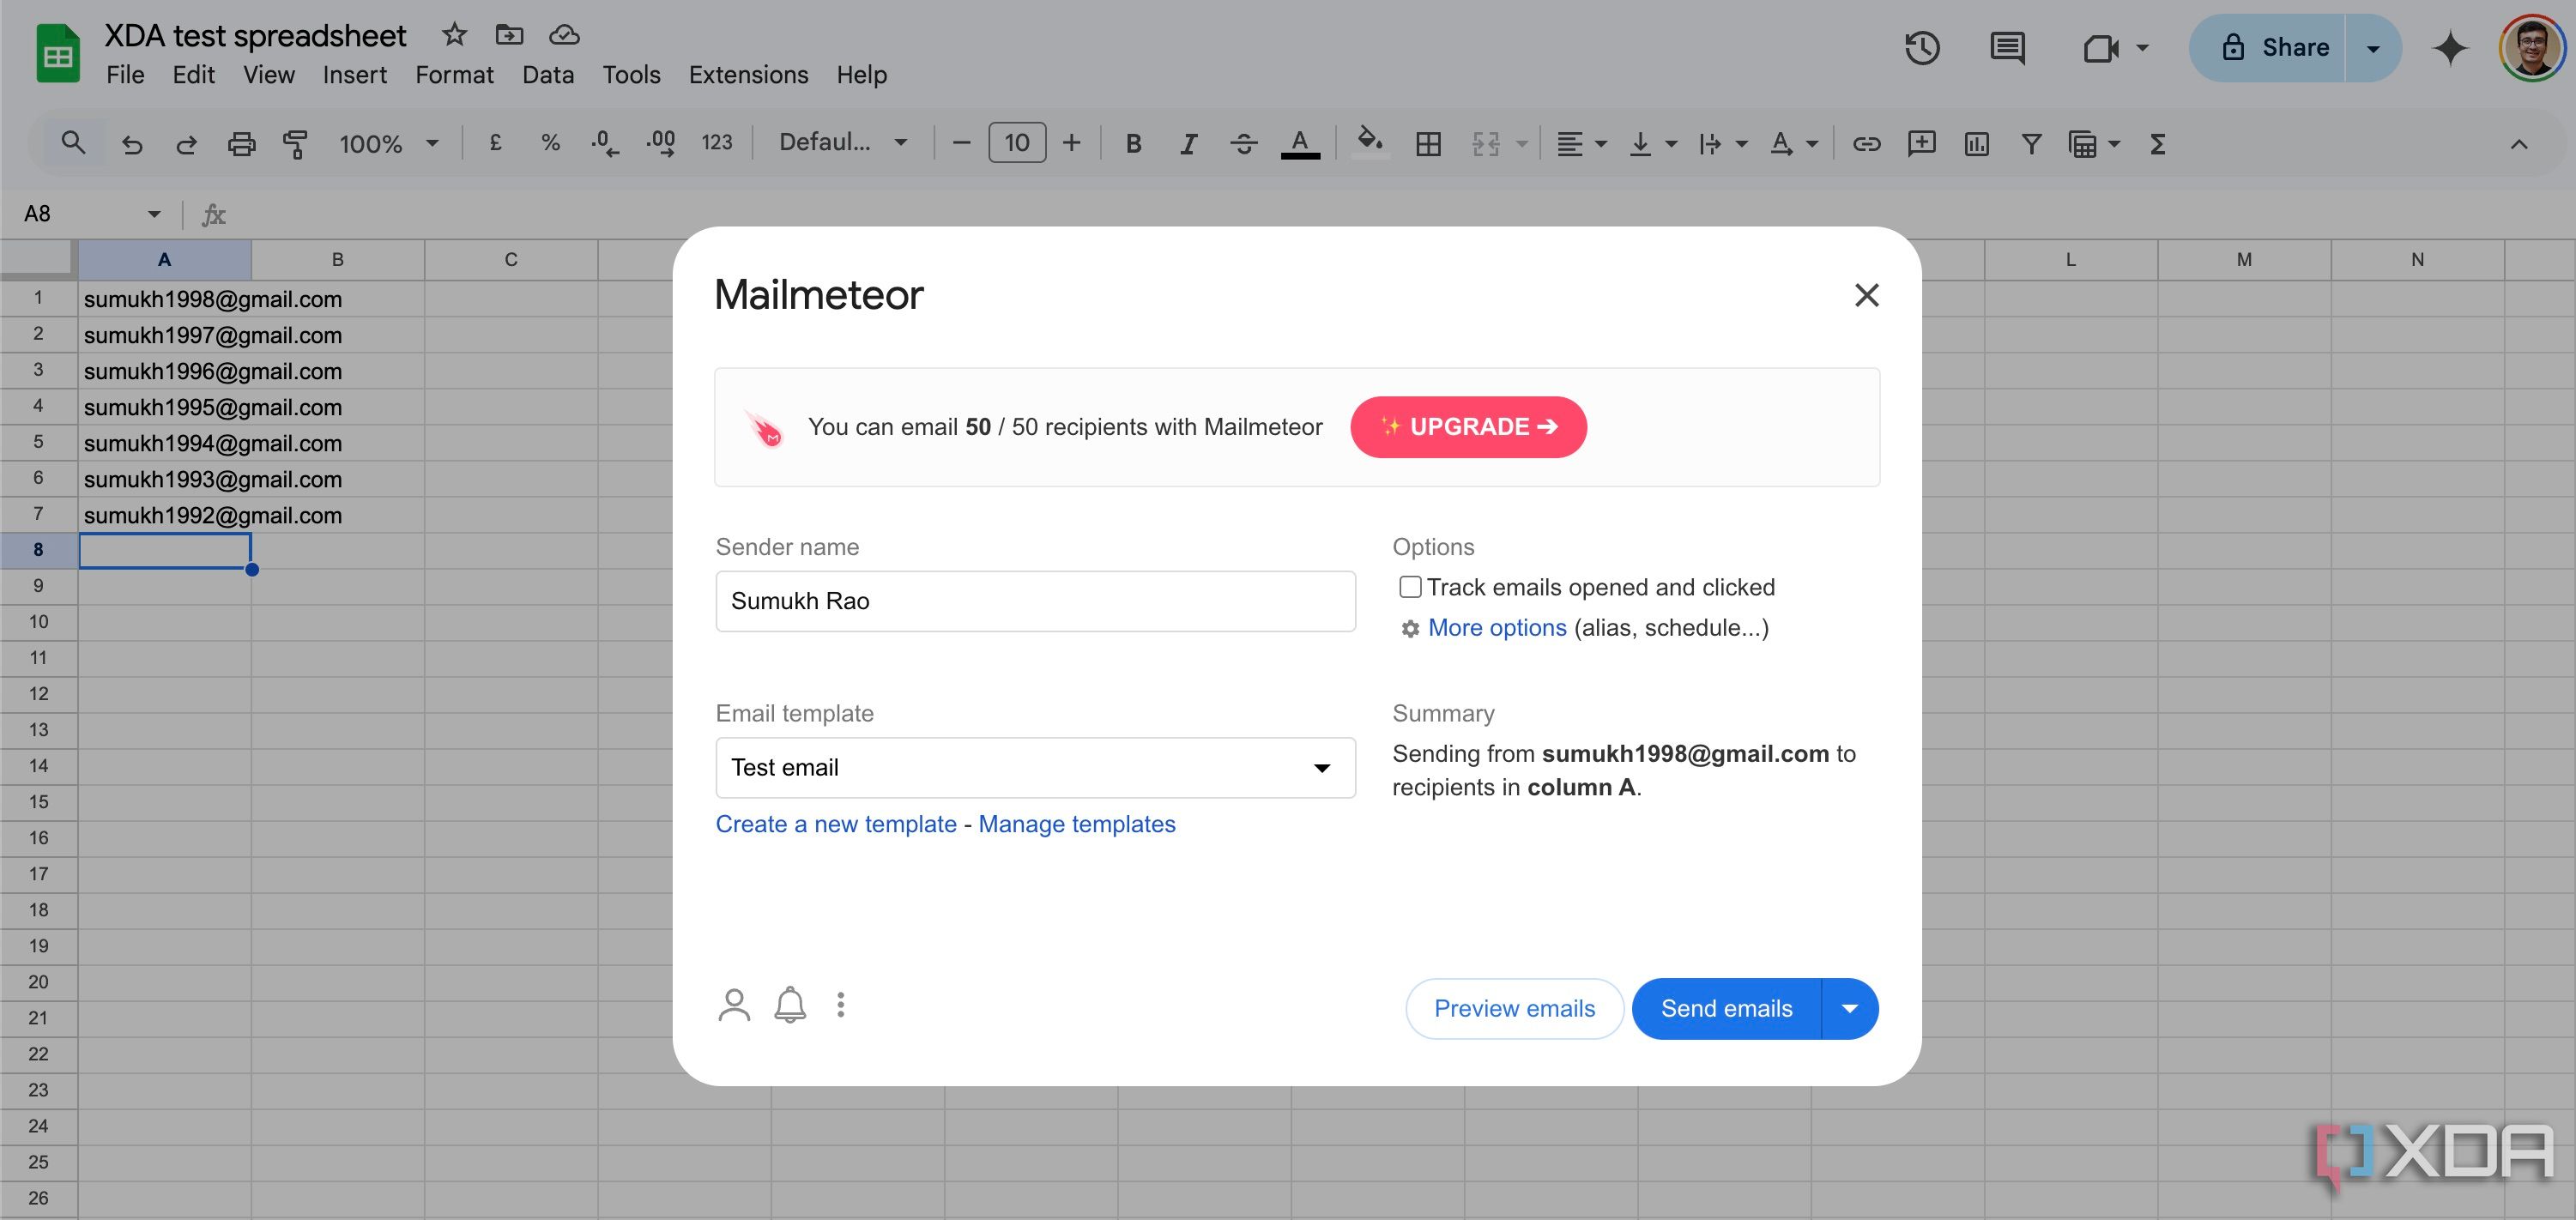Viewport: 2576px width, 1220px height.
Task: Toggle italic formatting
Action: click(1188, 144)
